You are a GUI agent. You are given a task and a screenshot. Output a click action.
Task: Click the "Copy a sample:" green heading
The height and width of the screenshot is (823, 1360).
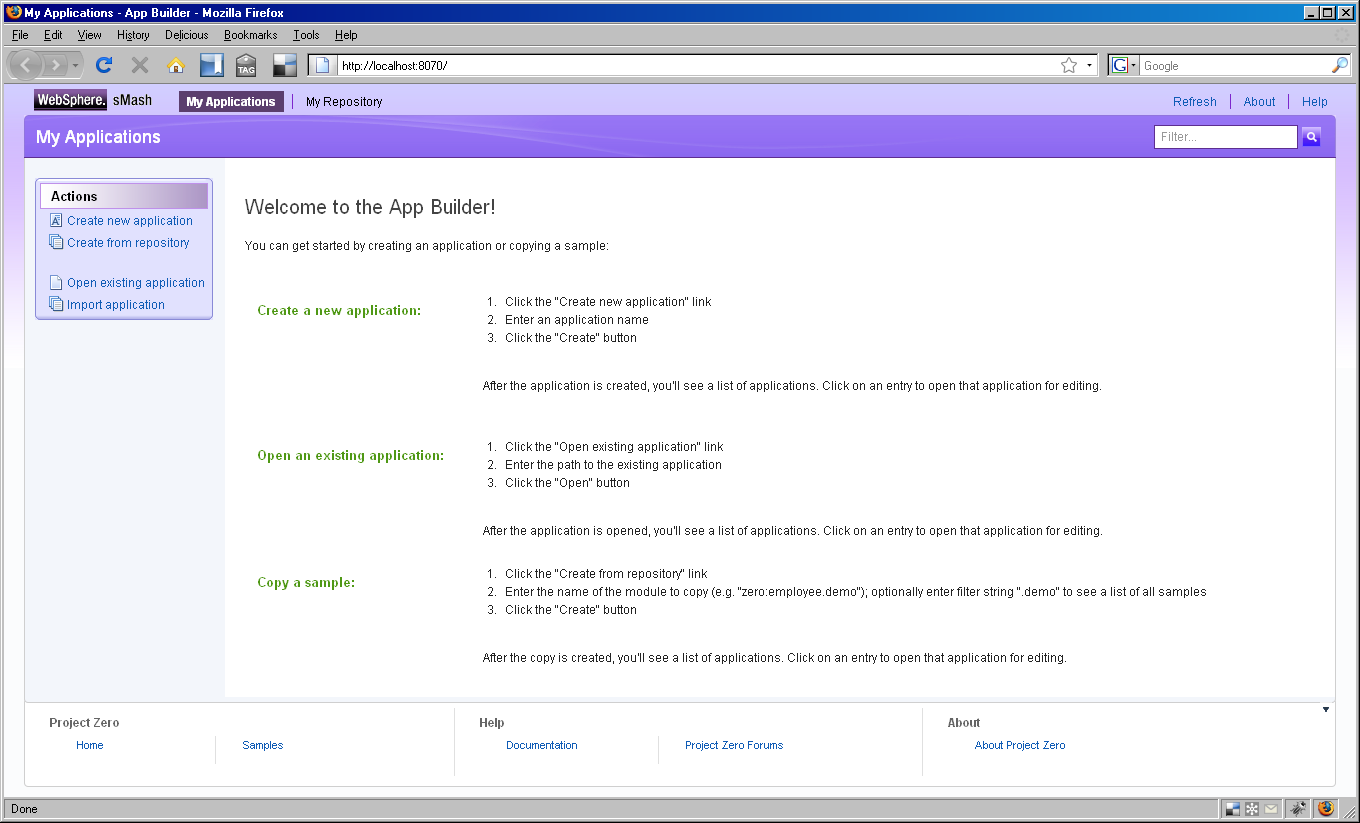[306, 583]
